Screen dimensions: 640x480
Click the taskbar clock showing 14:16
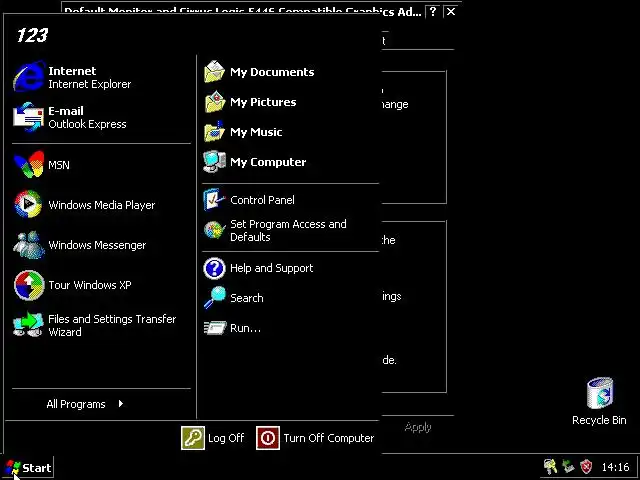coord(616,467)
